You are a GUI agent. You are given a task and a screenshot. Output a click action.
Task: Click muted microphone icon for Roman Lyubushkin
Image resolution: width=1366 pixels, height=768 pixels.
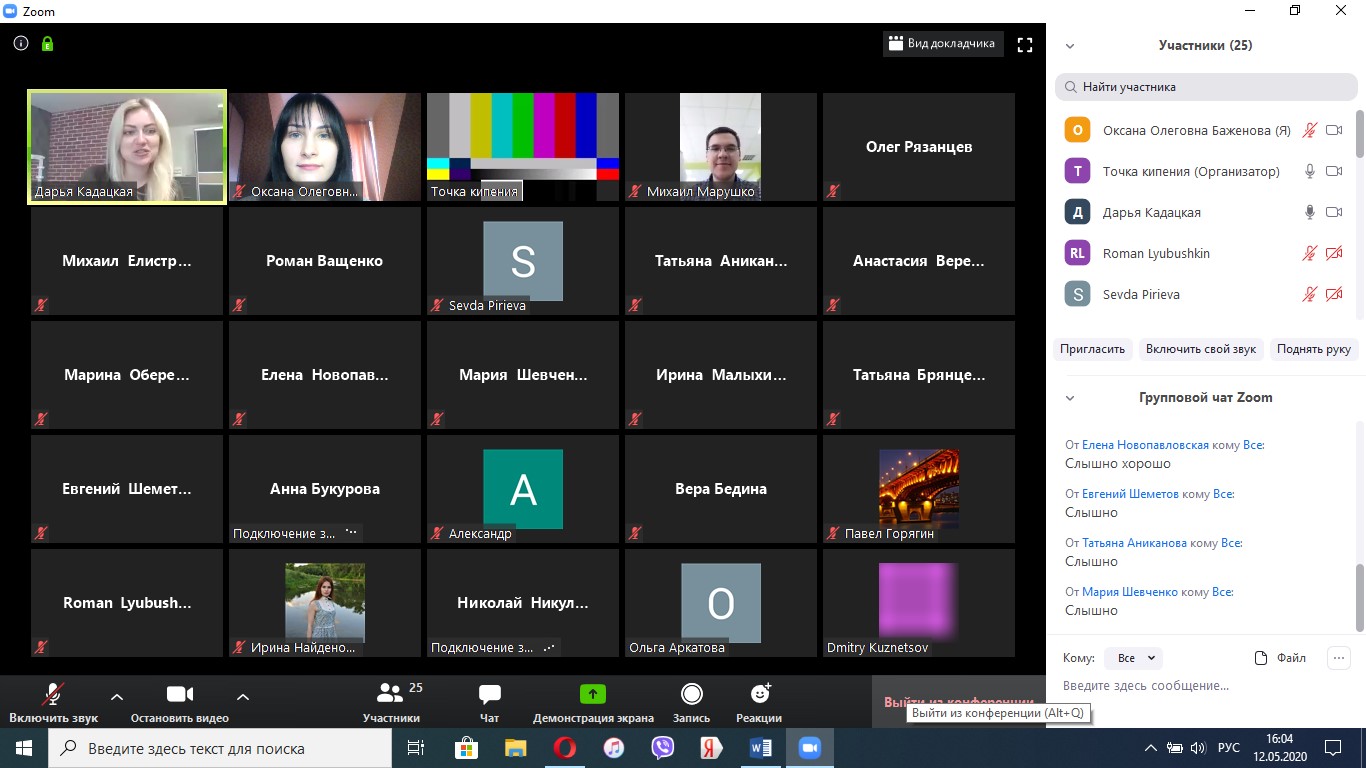(x=1309, y=254)
